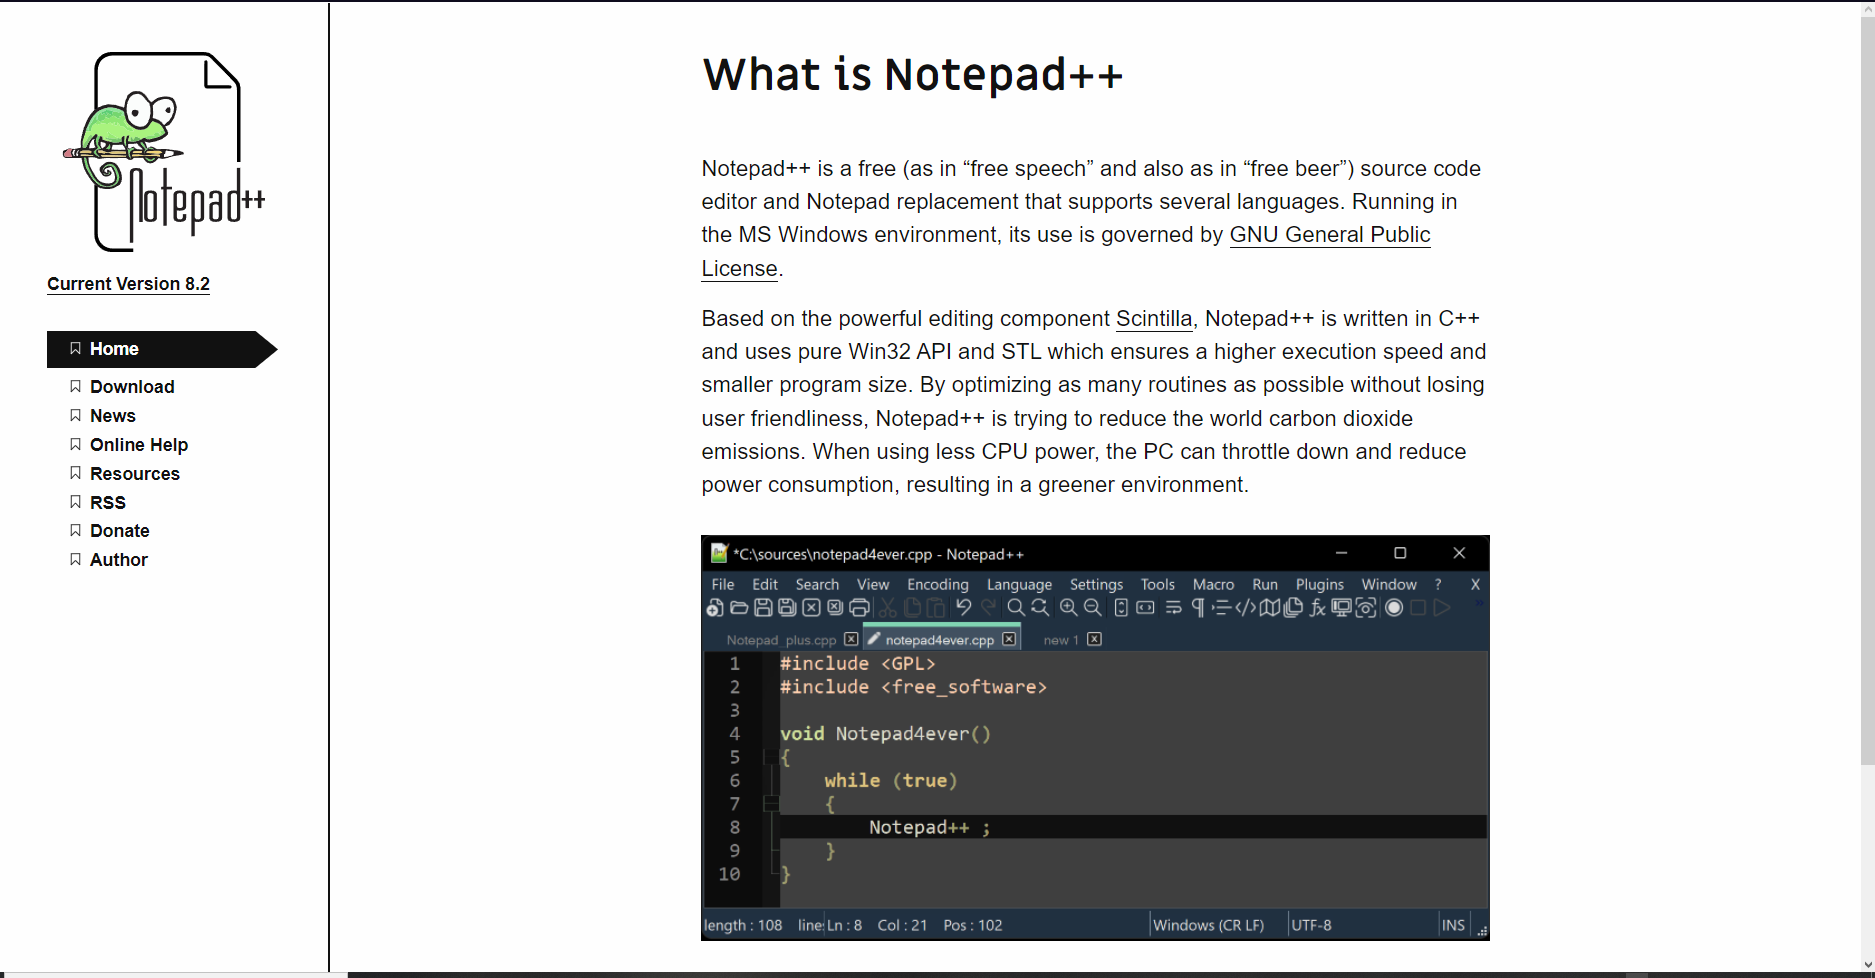This screenshot has width=1875, height=978.
Task: Open the Search menu
Action: point(817,584)
